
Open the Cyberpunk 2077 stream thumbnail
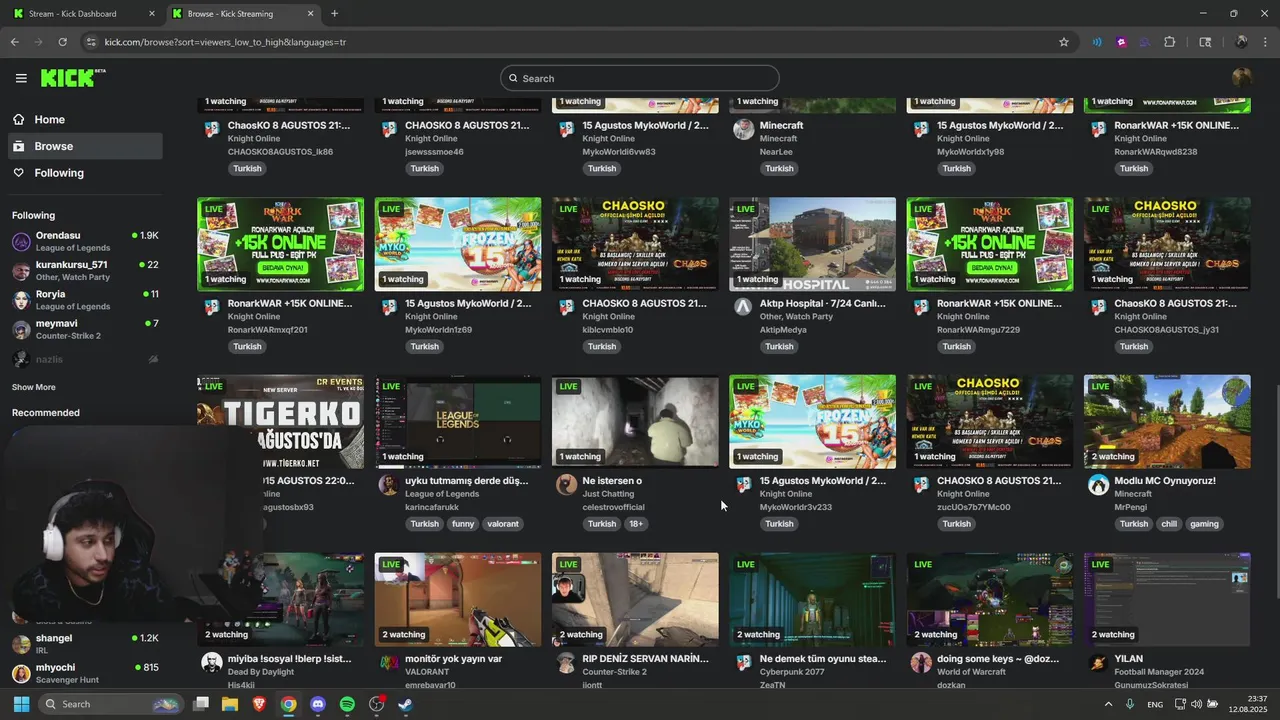pos(812,599)
